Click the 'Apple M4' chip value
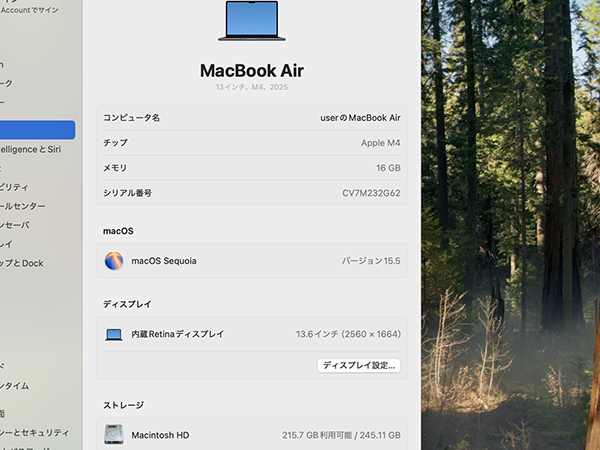 [381, 143]
